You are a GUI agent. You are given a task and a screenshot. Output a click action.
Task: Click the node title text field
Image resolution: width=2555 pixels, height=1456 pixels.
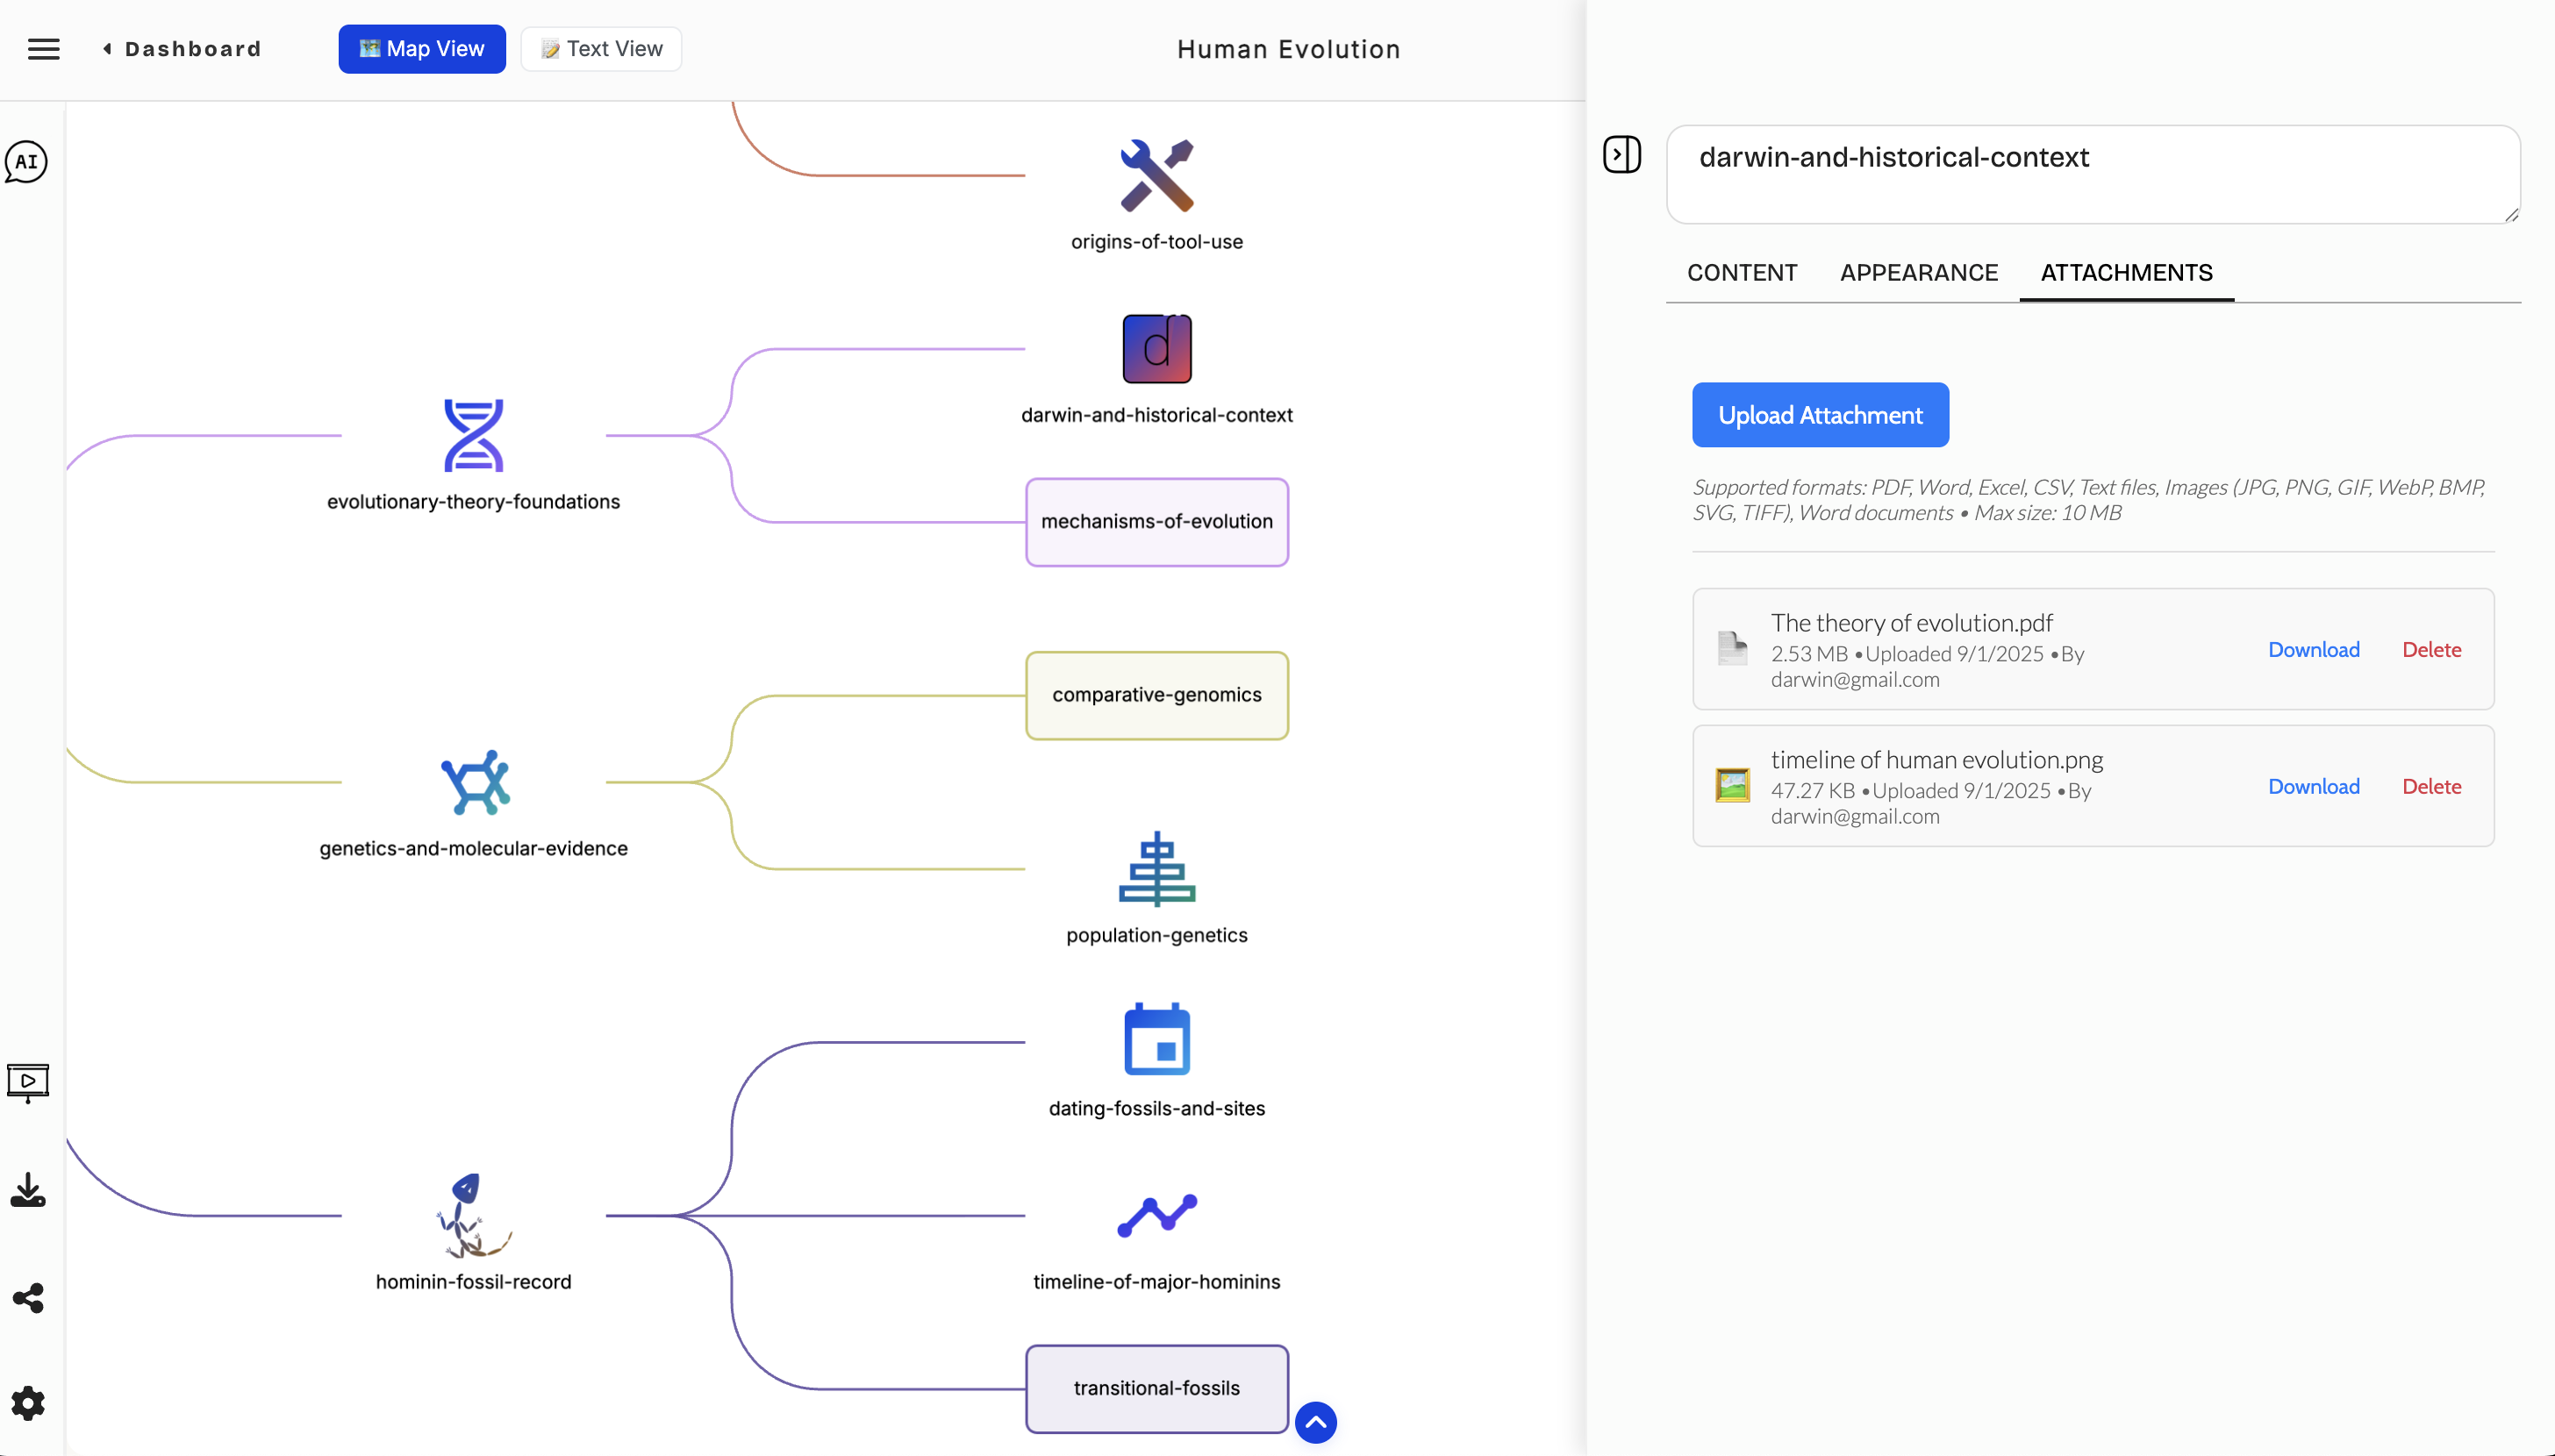point(2090,174)
